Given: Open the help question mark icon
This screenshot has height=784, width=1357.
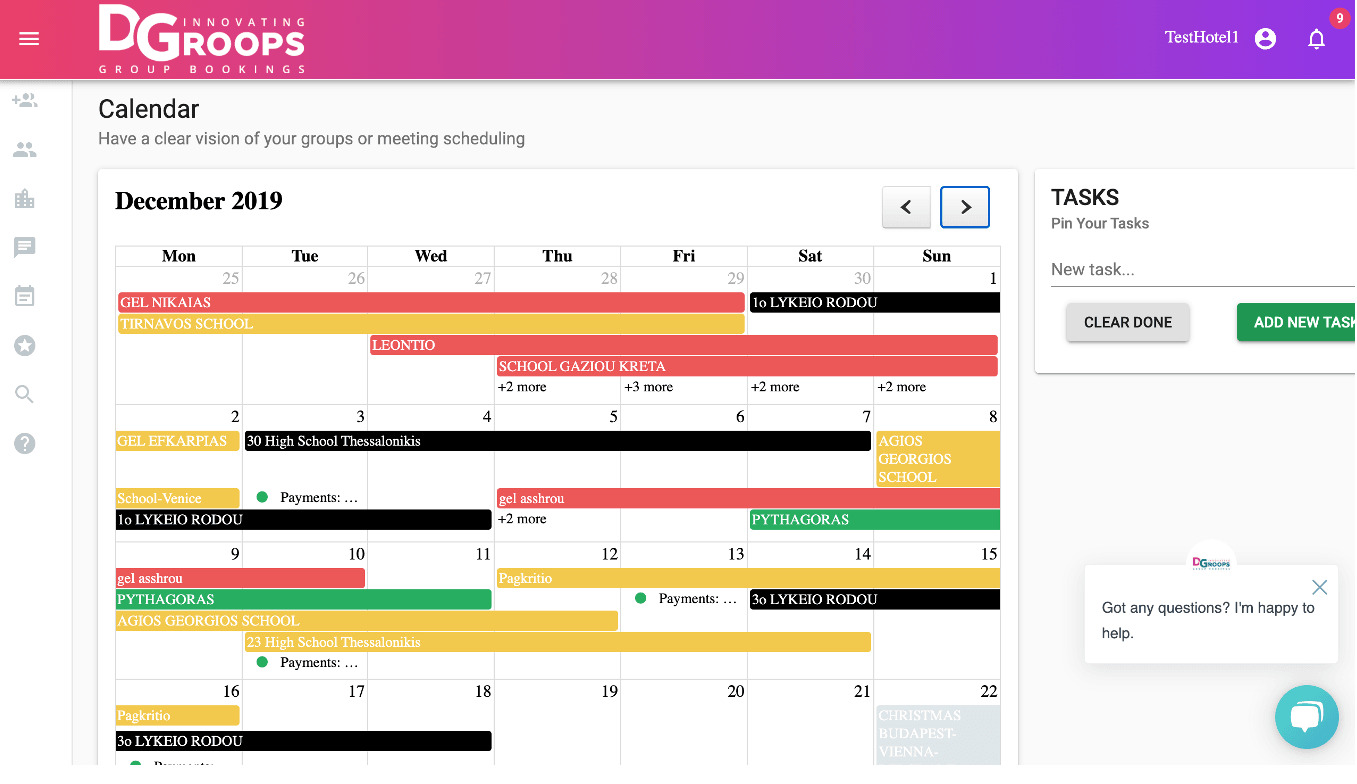Looking at the screenshot, I should pos(25,443).
